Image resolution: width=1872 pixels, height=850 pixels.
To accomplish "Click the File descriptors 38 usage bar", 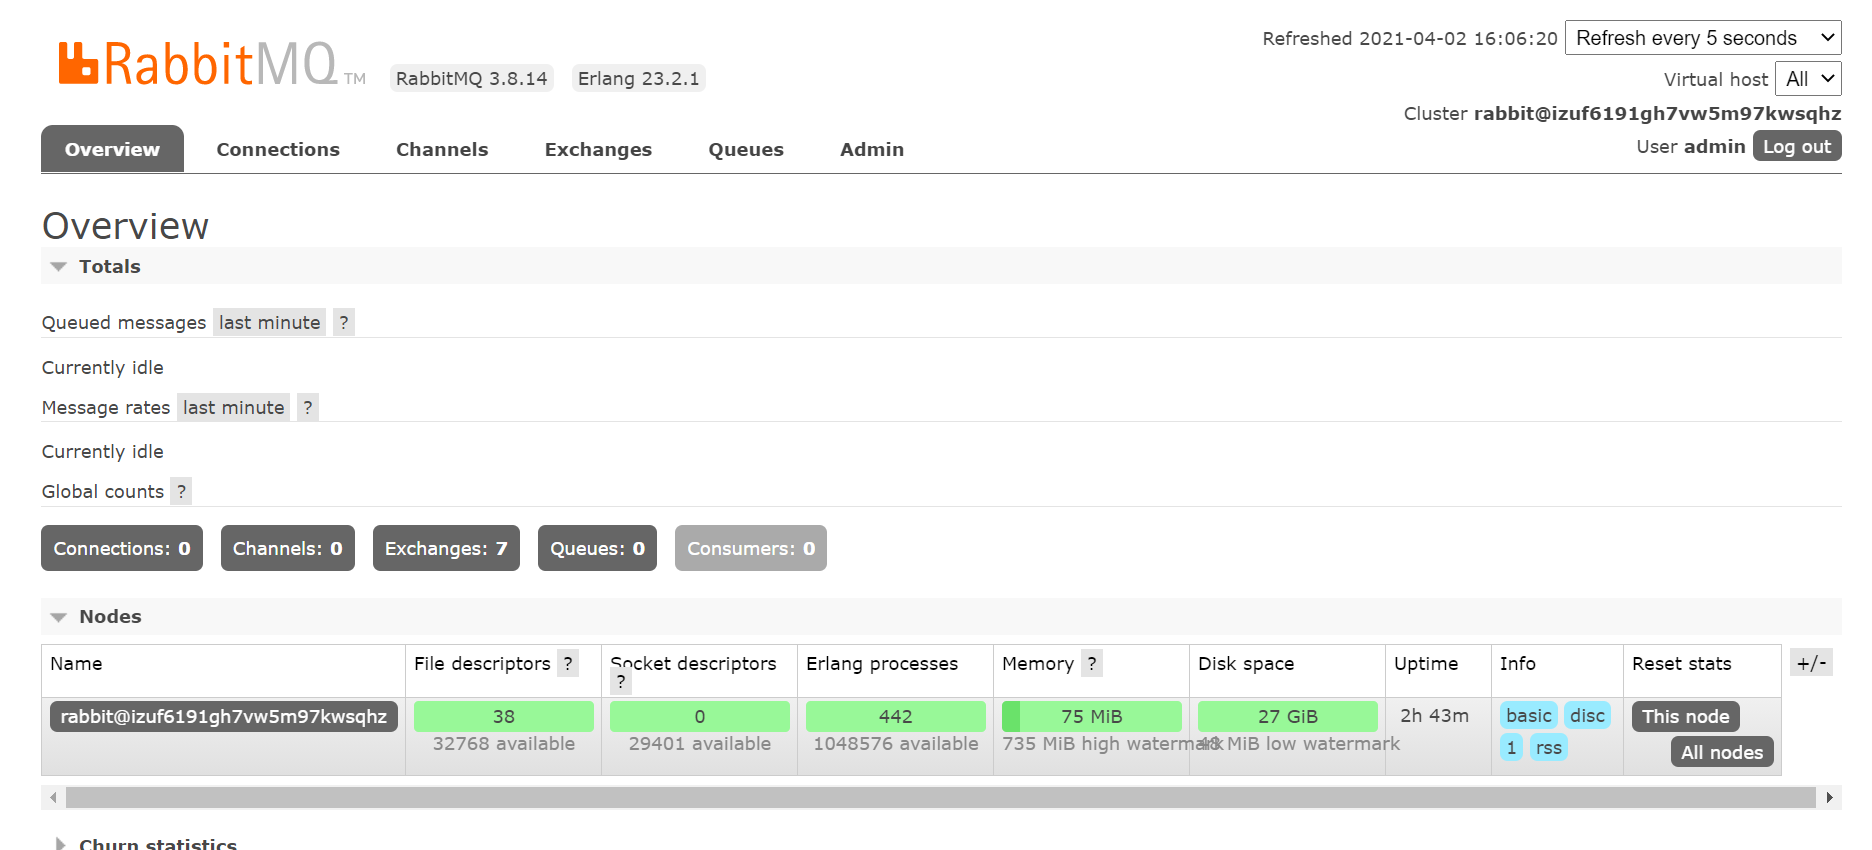I will [504, 716].
